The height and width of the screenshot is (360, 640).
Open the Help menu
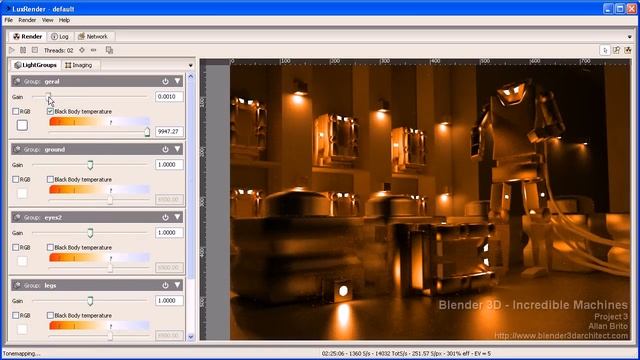pyautogui.click(x=64, y=20)
